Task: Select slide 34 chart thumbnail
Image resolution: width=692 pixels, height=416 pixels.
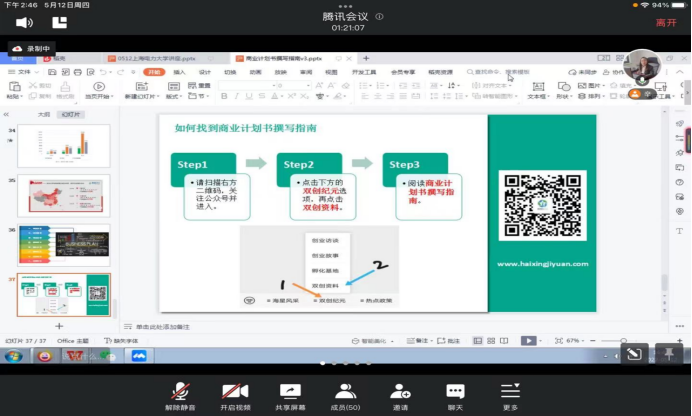Action: click(64, 146)
